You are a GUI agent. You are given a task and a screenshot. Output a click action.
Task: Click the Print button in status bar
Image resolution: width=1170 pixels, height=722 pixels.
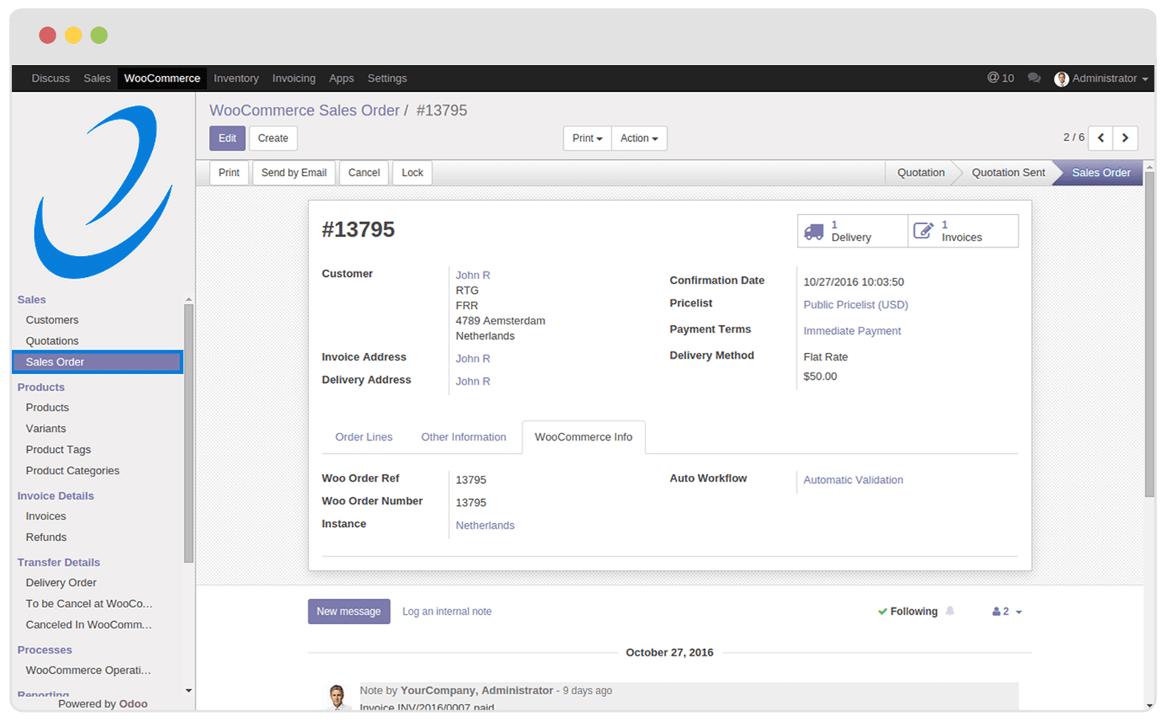pos(229,172)
